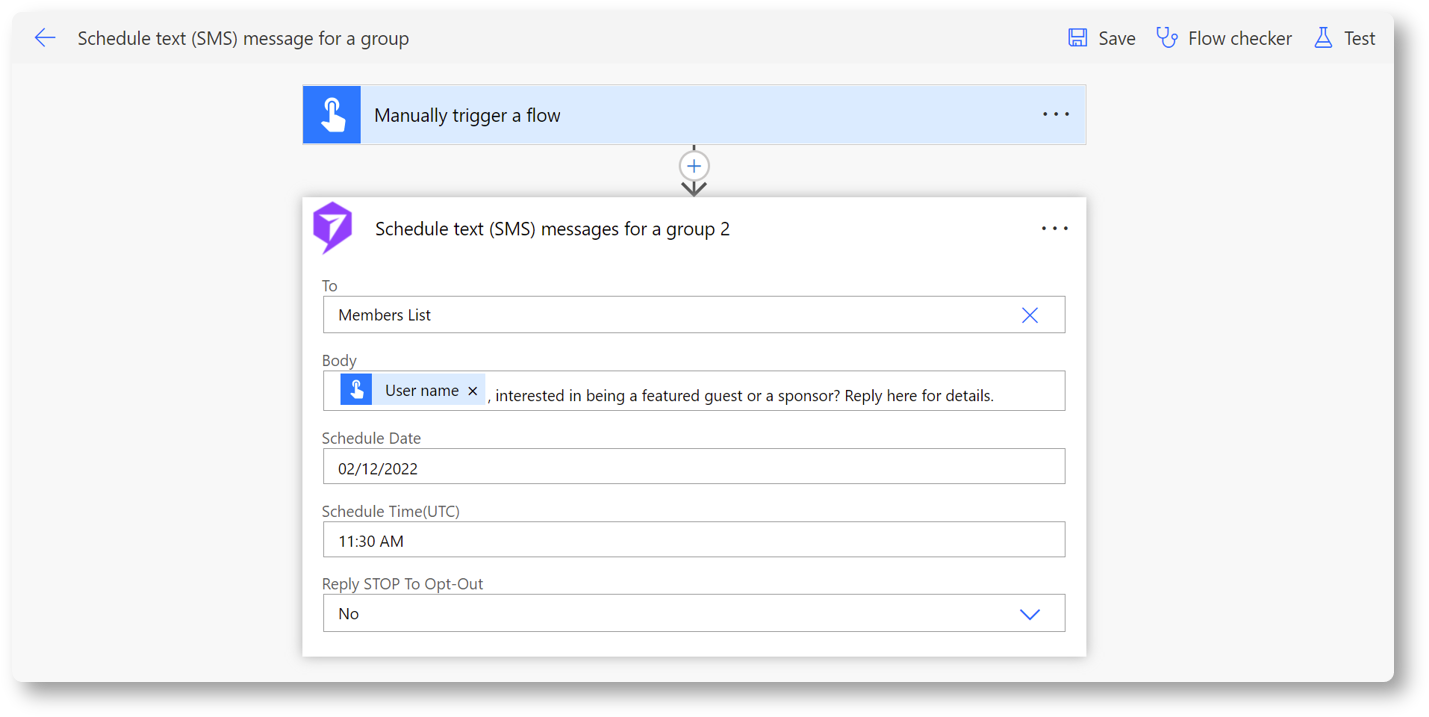Viewport: 1429px width, 717px height.
Task: Click the User name token icon in Body
Action: (x=356, y=391)
